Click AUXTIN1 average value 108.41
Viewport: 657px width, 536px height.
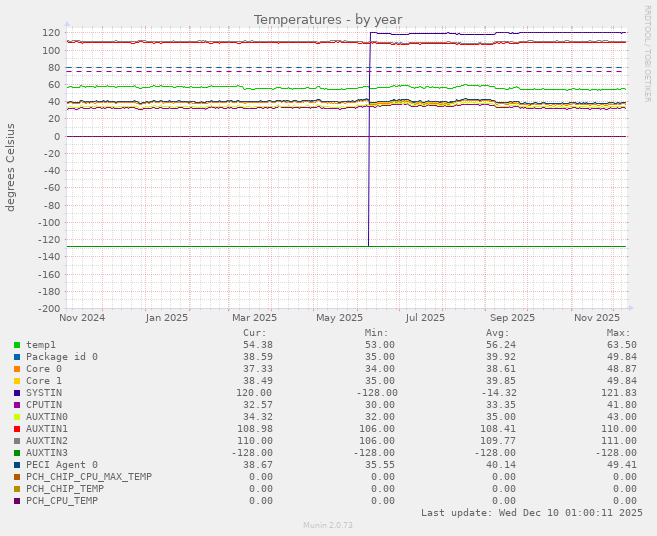499,429
